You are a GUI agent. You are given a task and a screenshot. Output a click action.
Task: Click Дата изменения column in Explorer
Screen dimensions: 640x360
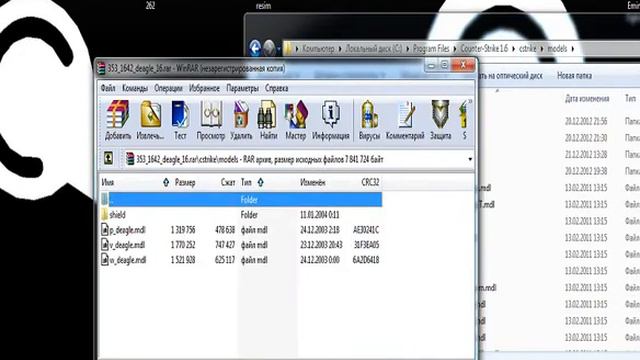coord(587,98)
